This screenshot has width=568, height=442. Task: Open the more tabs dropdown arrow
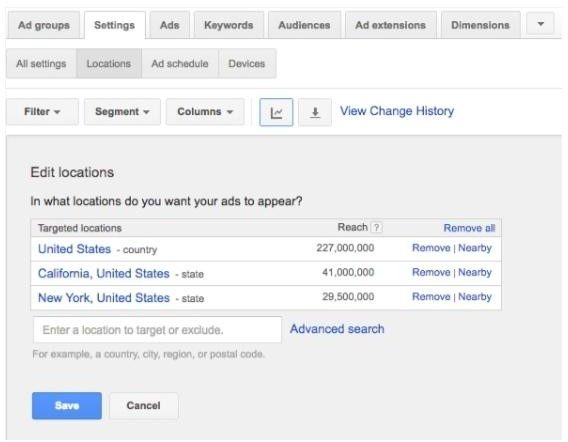pyautogui.click(x=540, y=24)
